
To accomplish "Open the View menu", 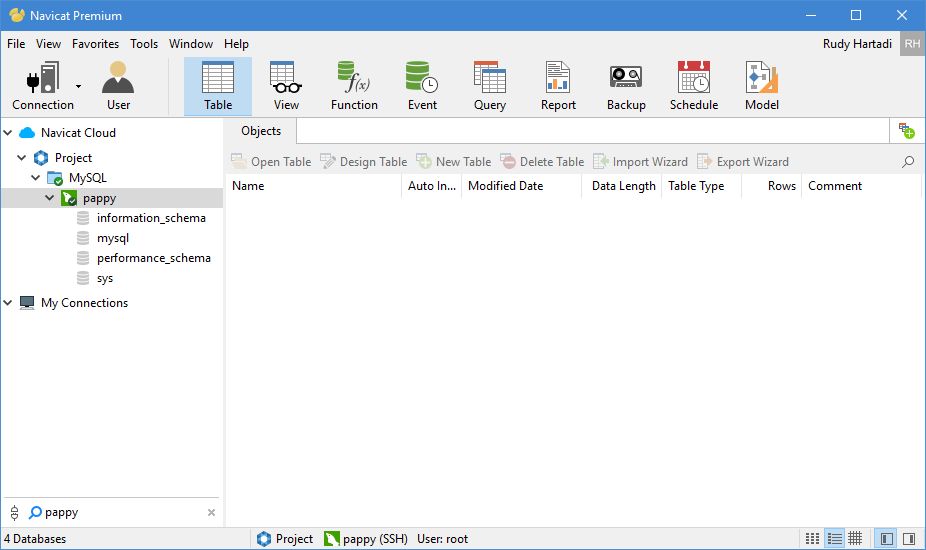I will [48, 44].
